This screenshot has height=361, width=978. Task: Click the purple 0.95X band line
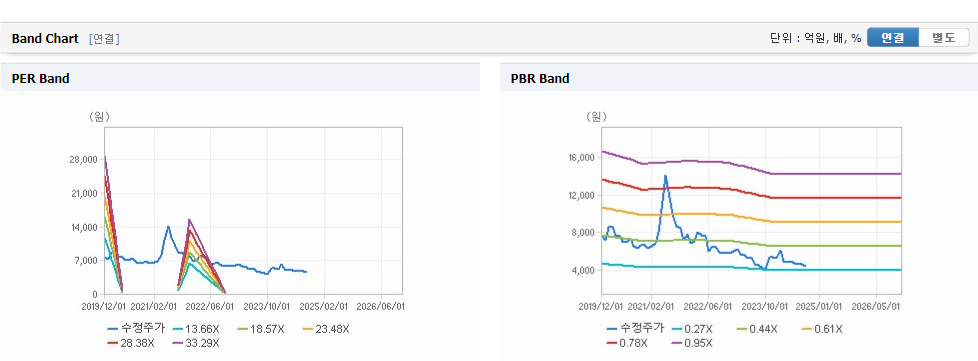(836, 174)
